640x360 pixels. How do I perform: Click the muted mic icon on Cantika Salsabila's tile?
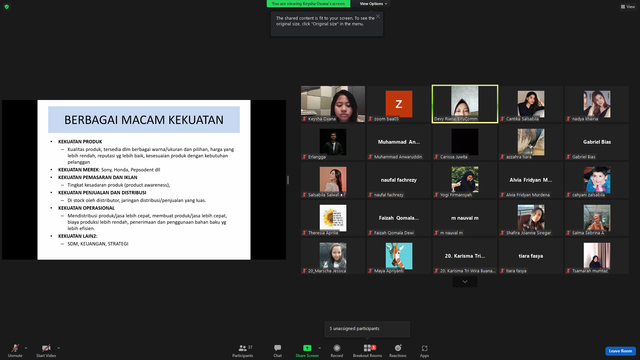click(x=502, y=119)
